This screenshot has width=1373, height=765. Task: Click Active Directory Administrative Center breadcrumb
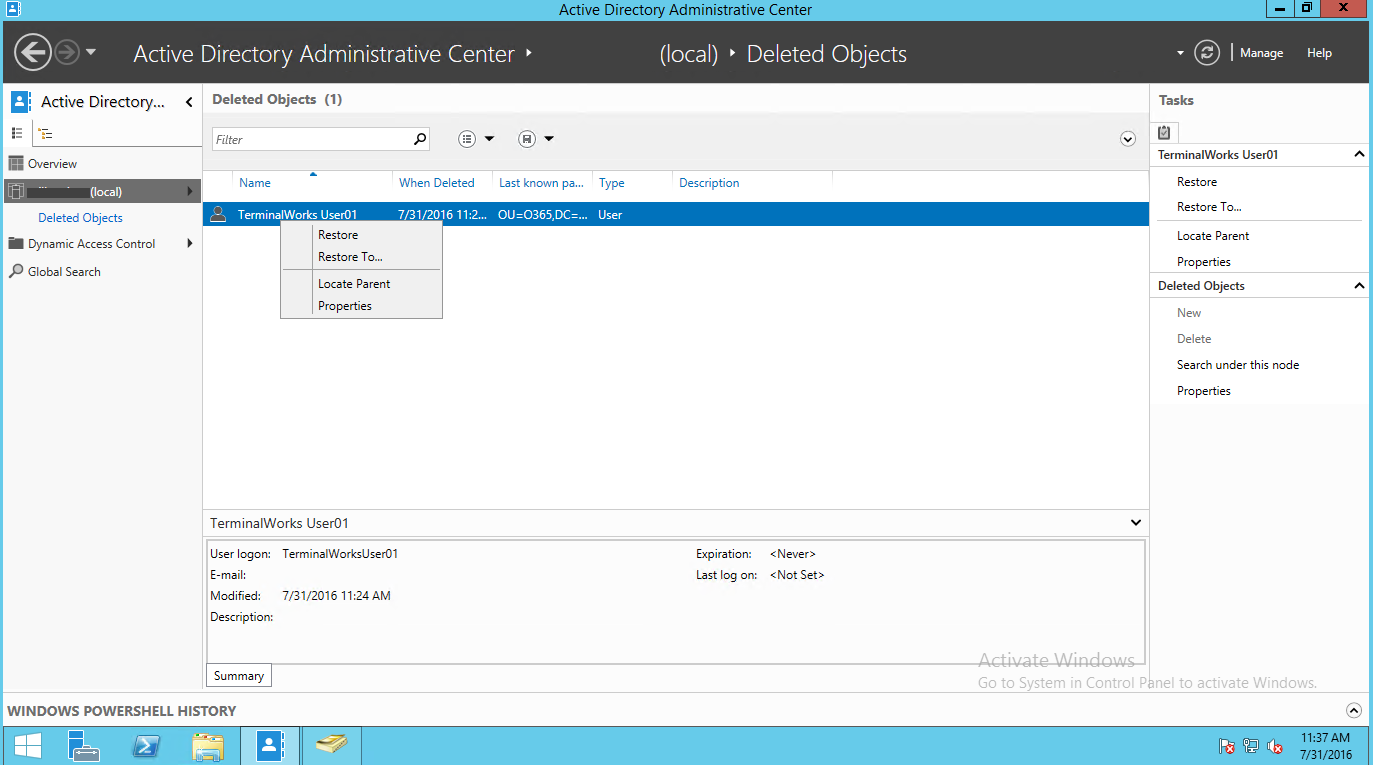click(x=324, y=54)
